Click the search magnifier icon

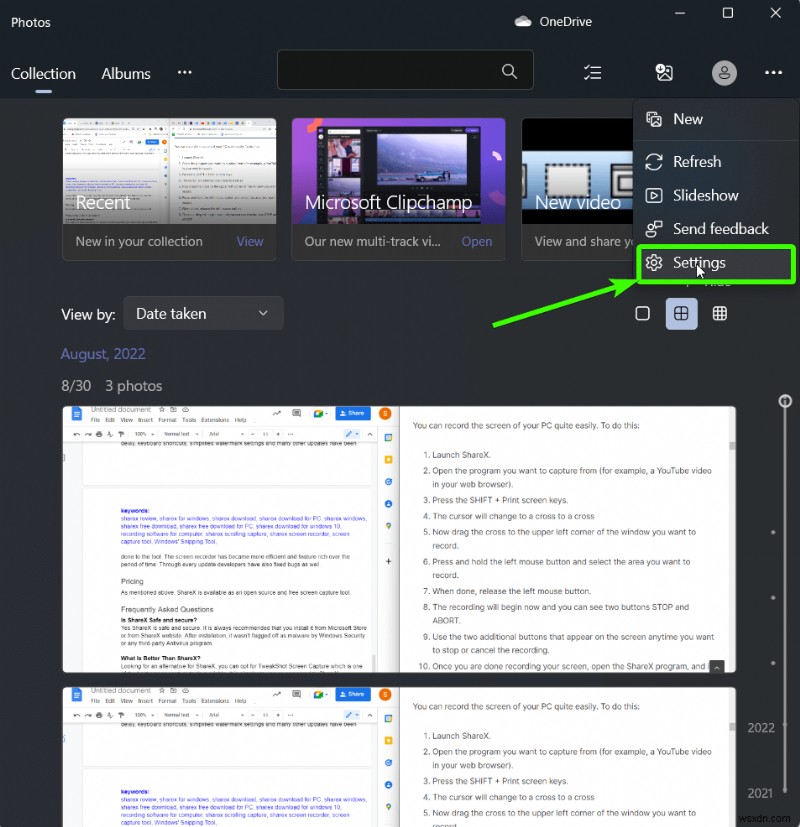[509, 71]
